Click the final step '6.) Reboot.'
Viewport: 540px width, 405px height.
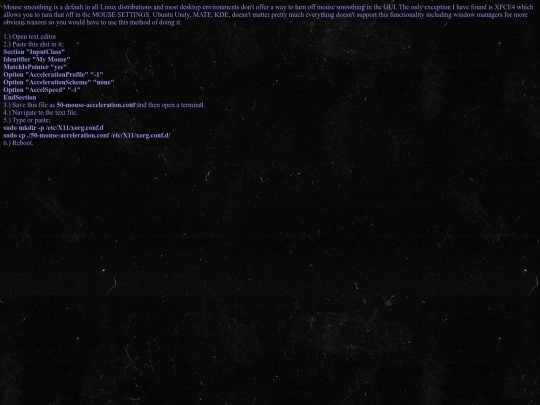[x=18, y=143]
